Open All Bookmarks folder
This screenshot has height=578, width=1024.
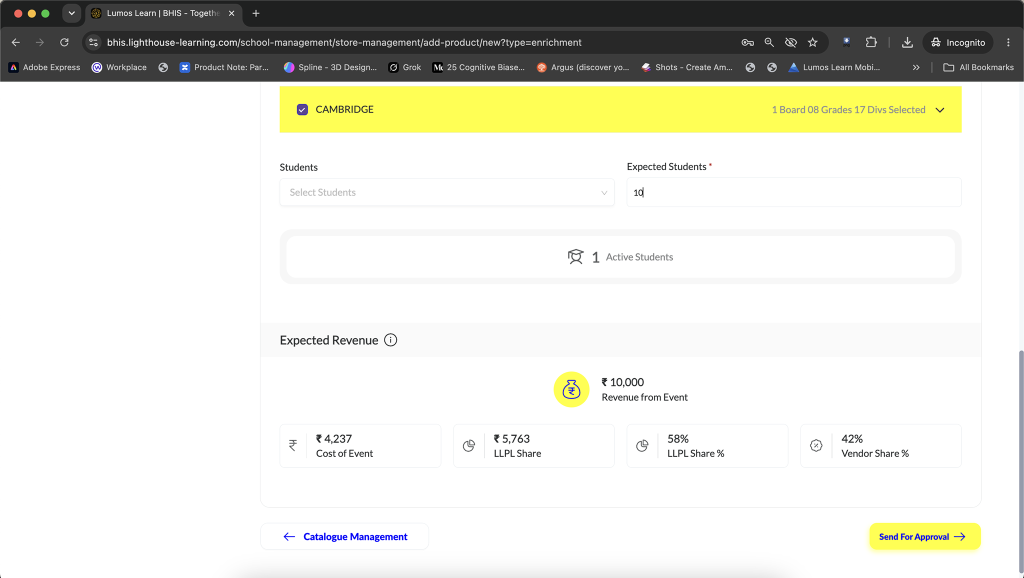[978, 67]
